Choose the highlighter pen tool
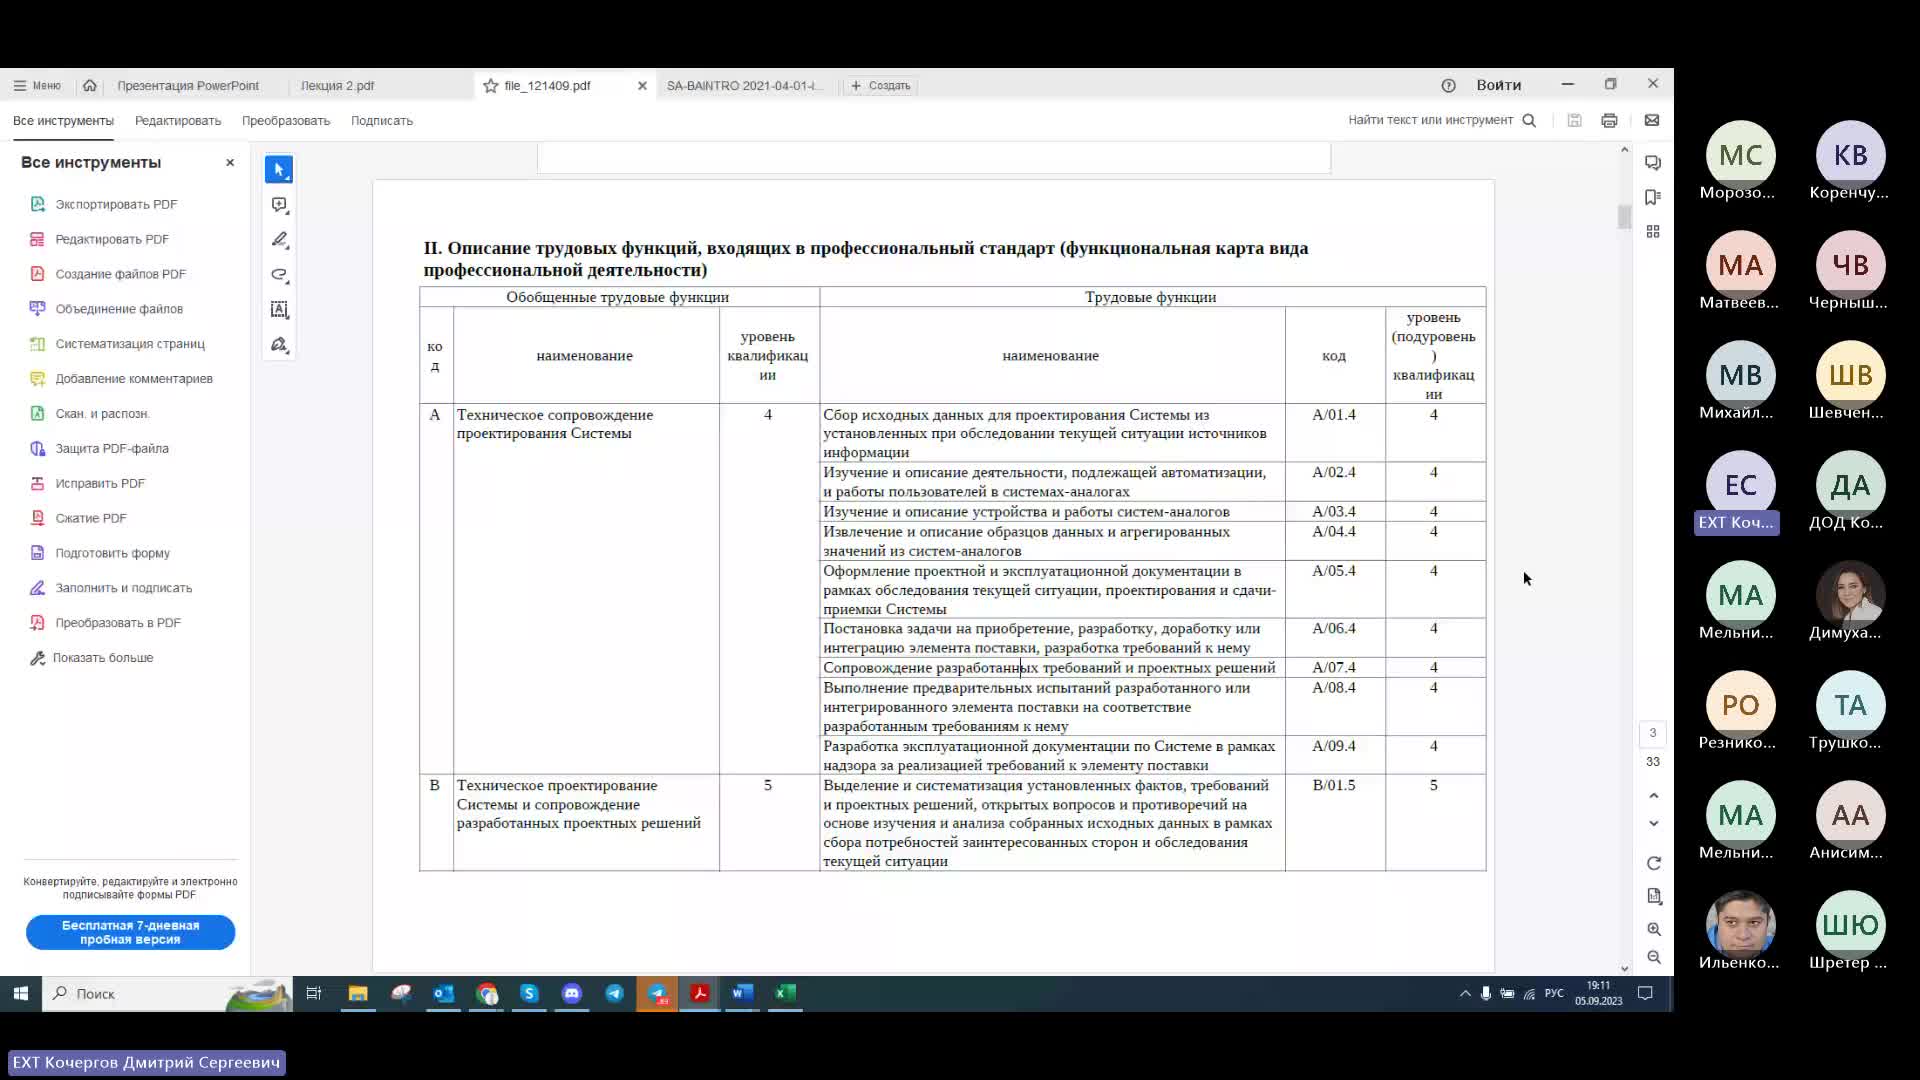1920x1080 pixels. [x=279, y=240]
